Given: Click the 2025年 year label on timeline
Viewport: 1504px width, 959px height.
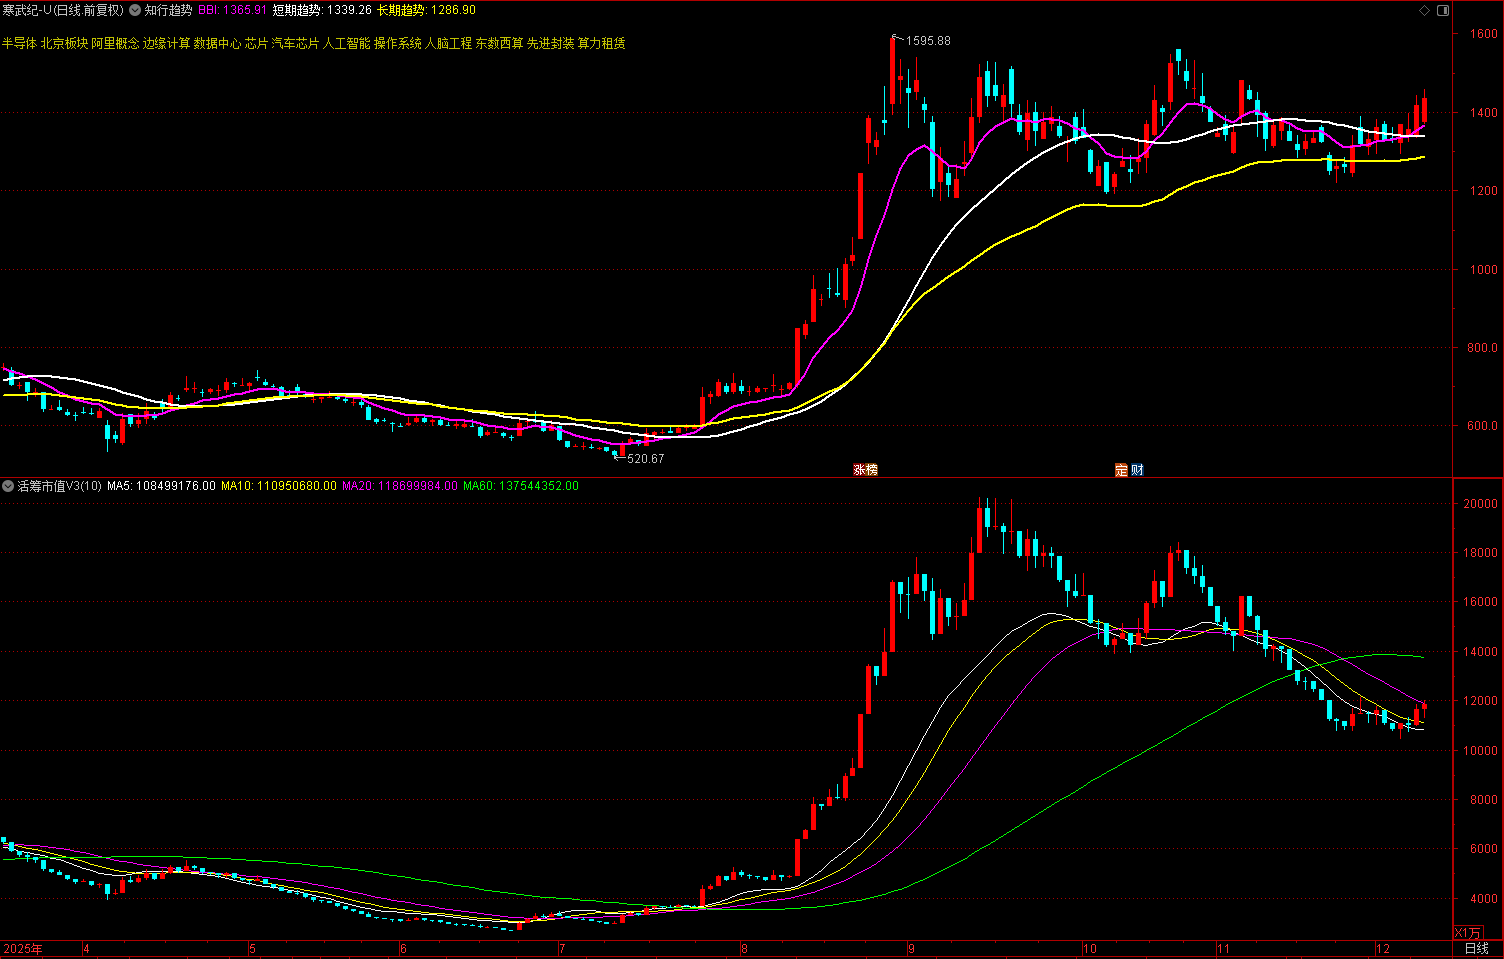Looking at the screenshot, I should tap(22, 948).
